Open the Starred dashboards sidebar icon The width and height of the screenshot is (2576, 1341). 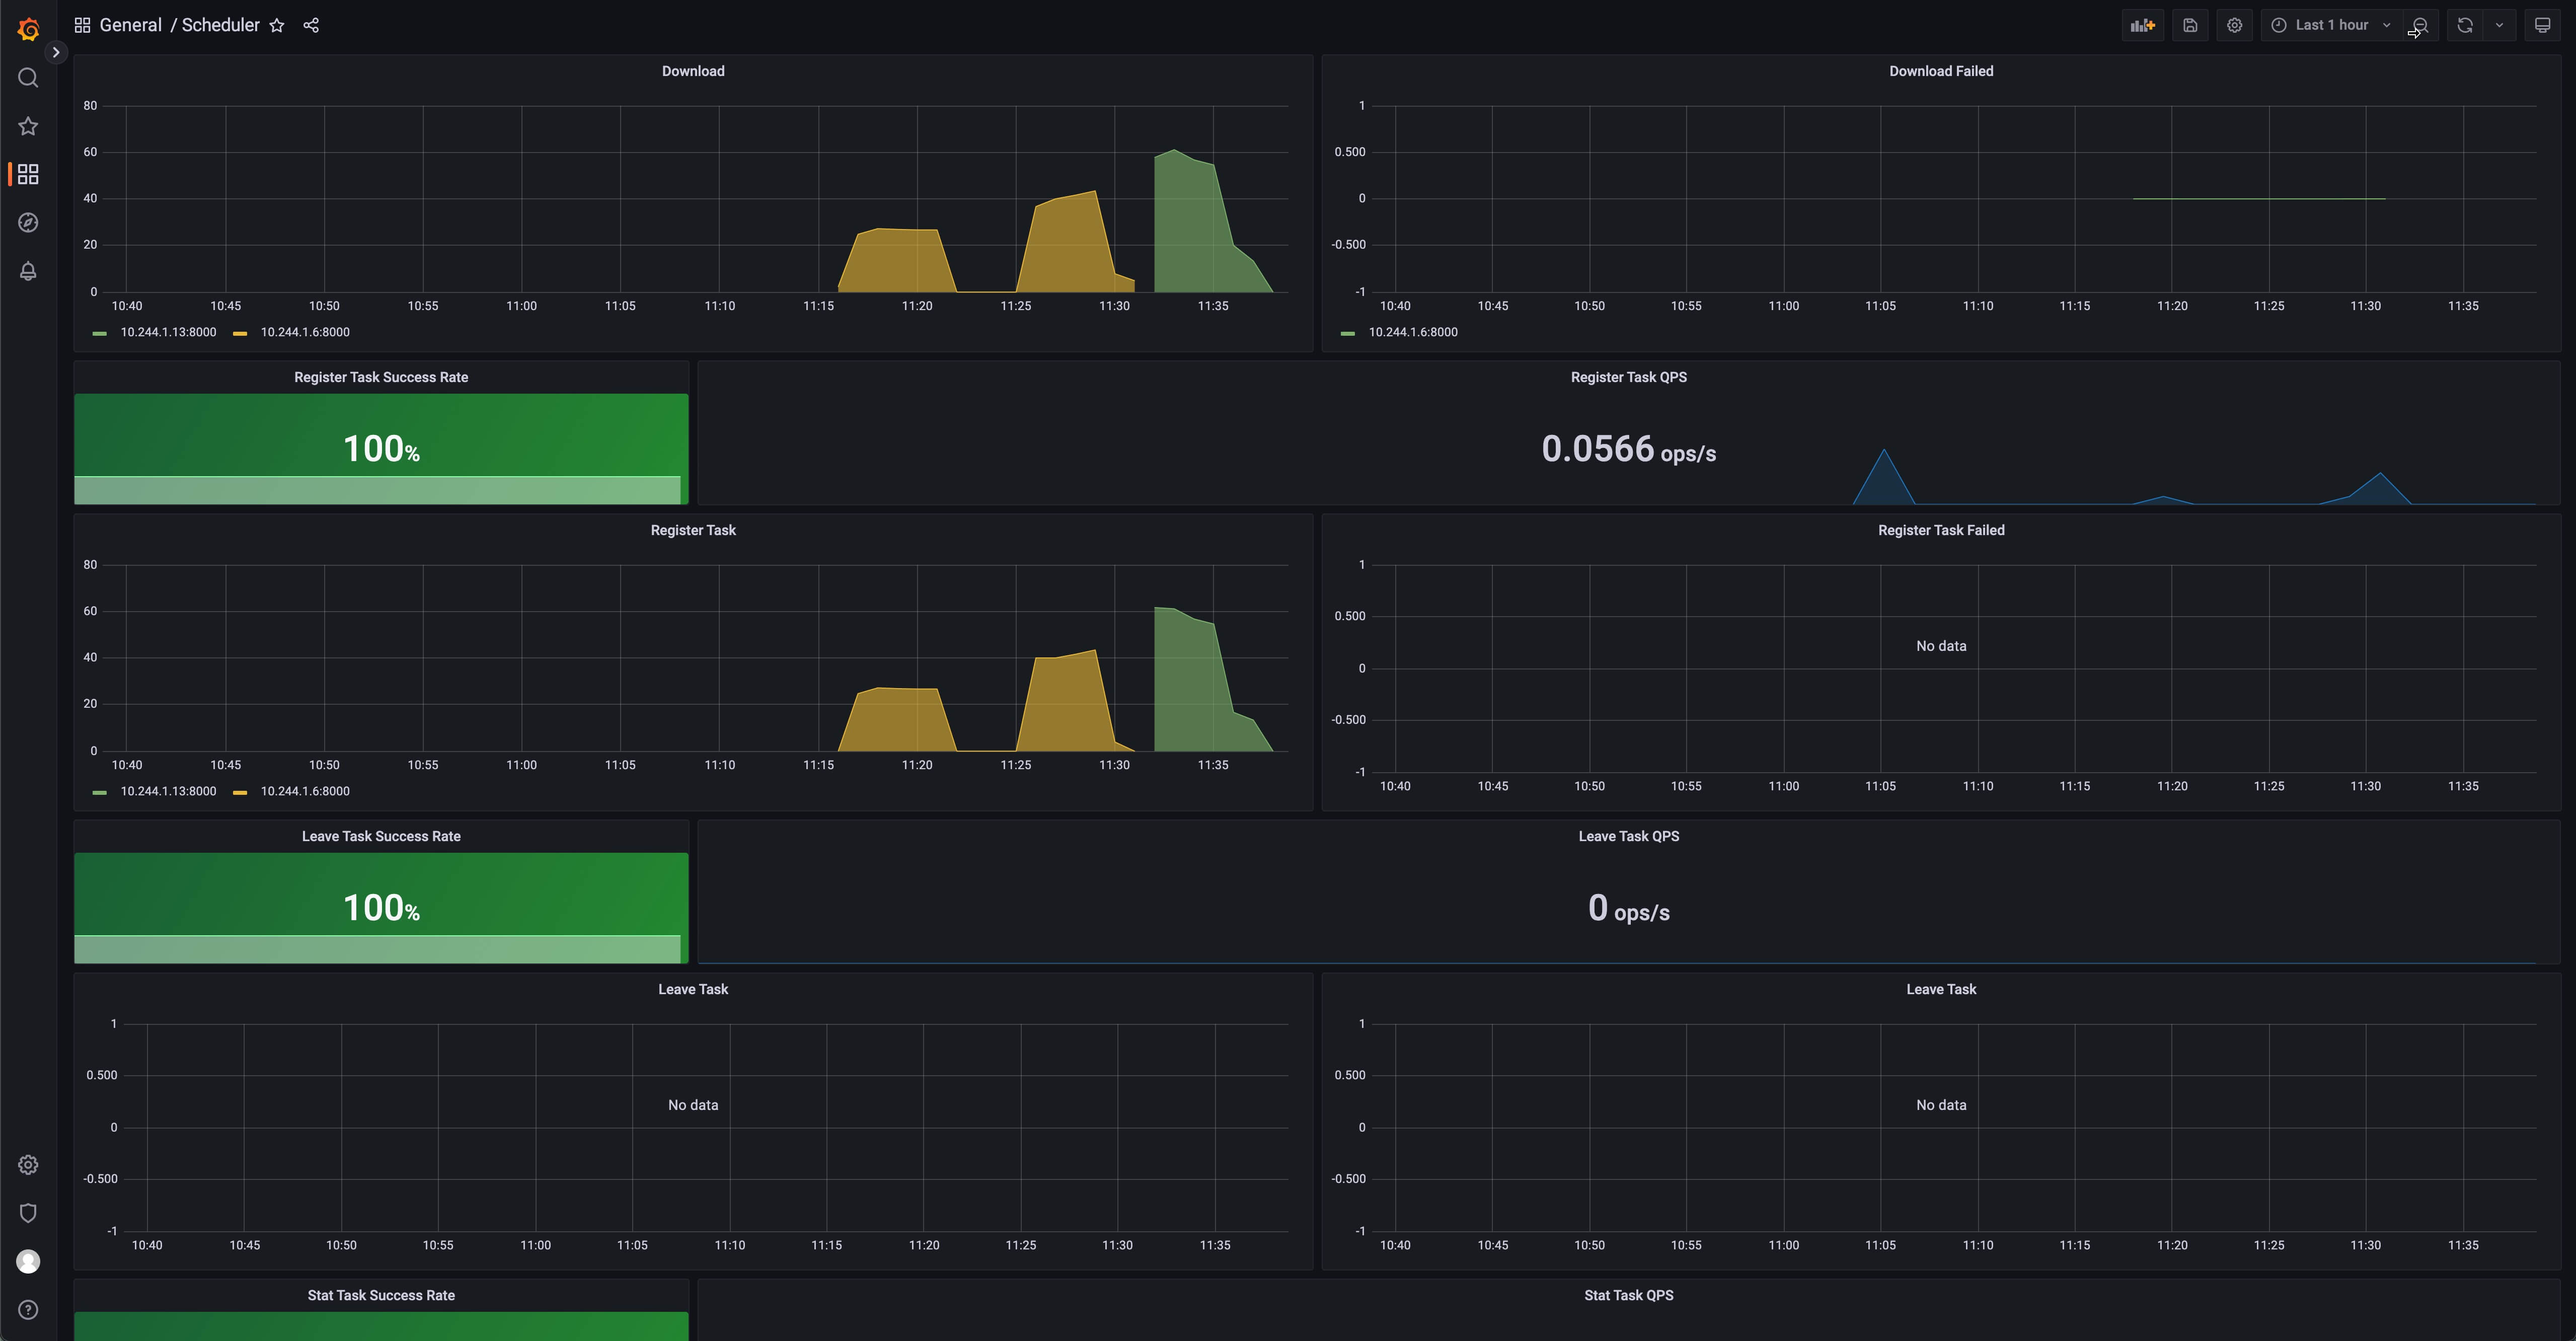pos(28,126)
